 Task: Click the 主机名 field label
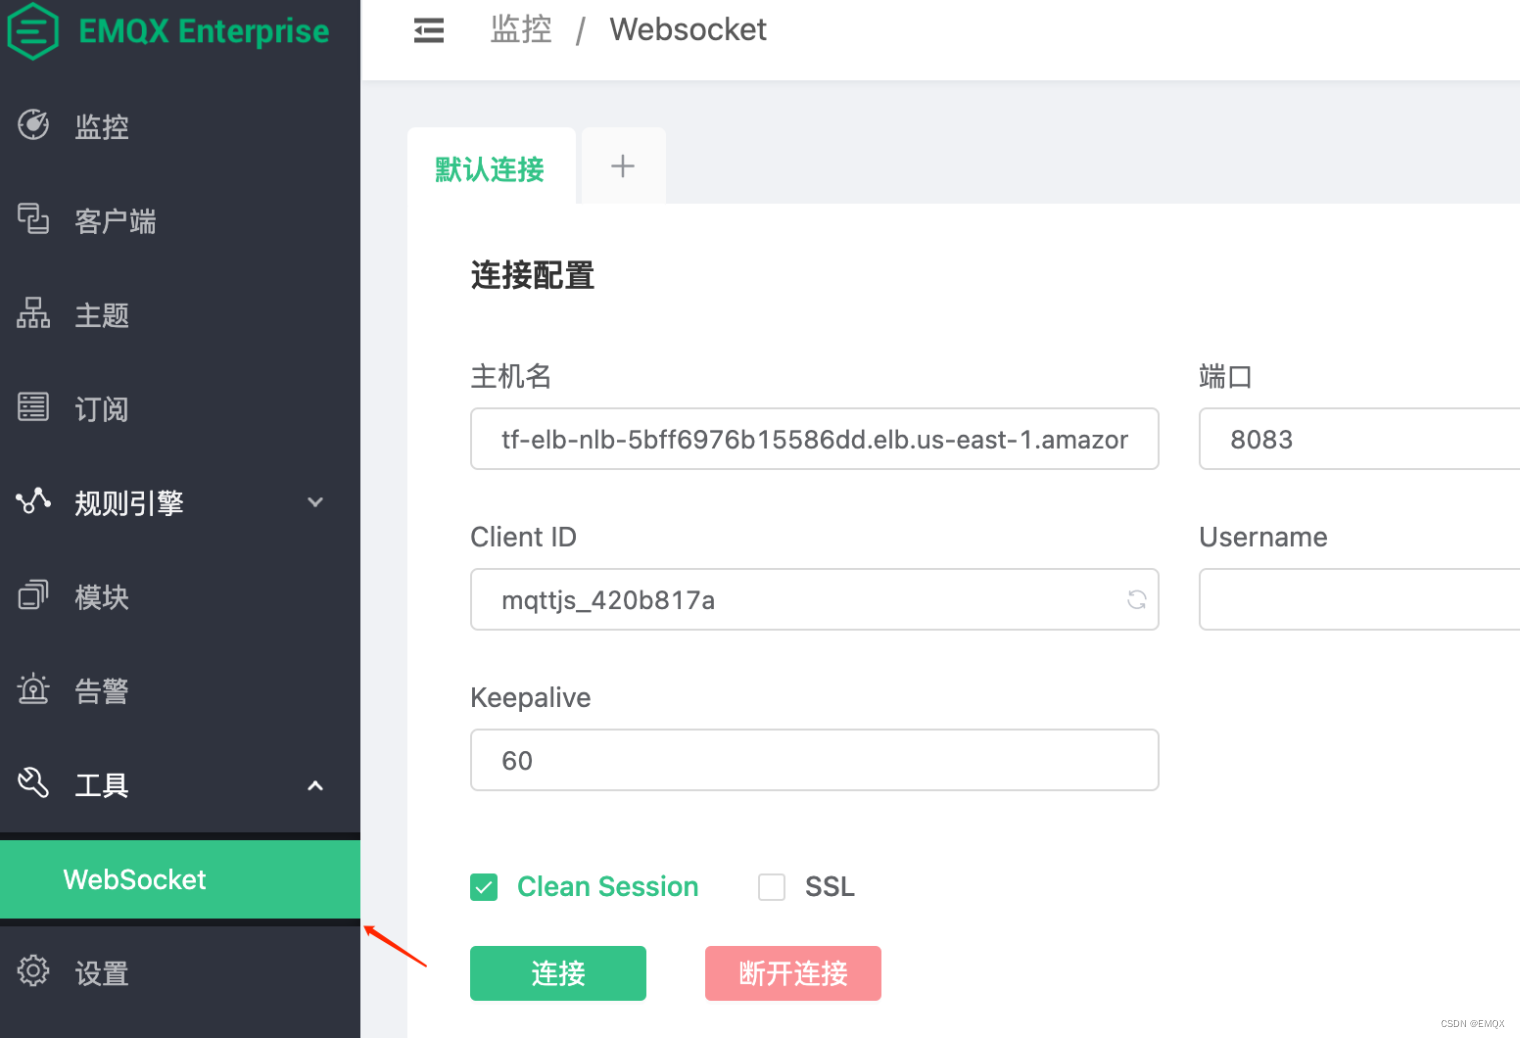point(511,376)
